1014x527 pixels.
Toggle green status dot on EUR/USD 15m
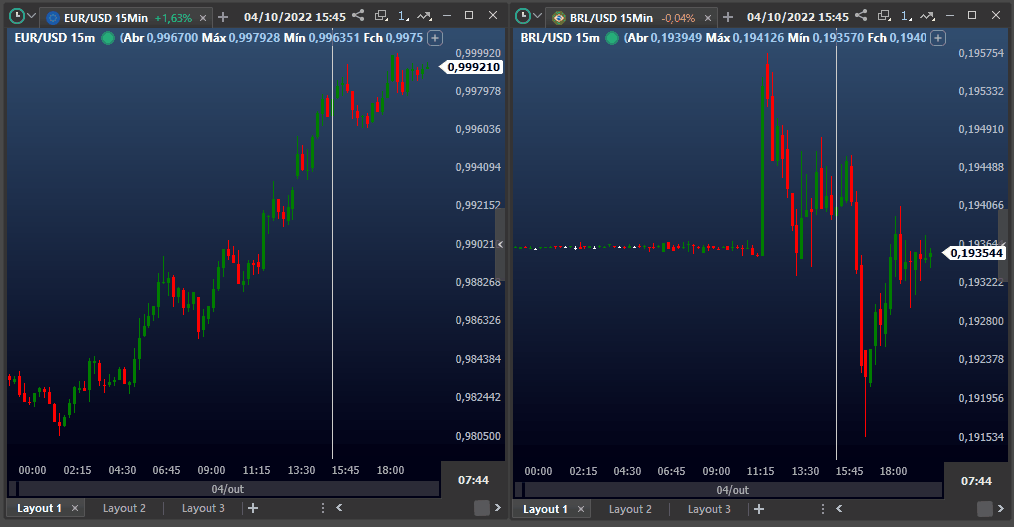point(108,37)
